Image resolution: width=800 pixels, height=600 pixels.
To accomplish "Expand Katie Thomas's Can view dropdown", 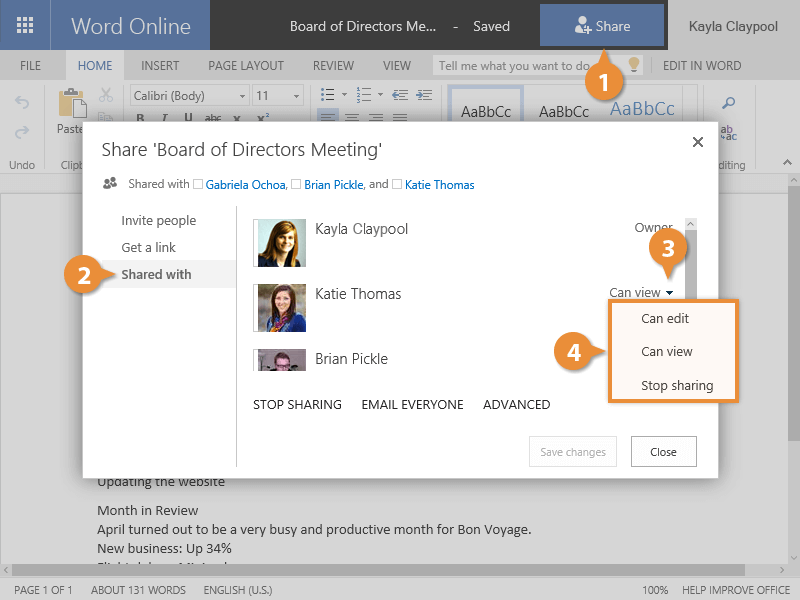I will pos(641,293).
